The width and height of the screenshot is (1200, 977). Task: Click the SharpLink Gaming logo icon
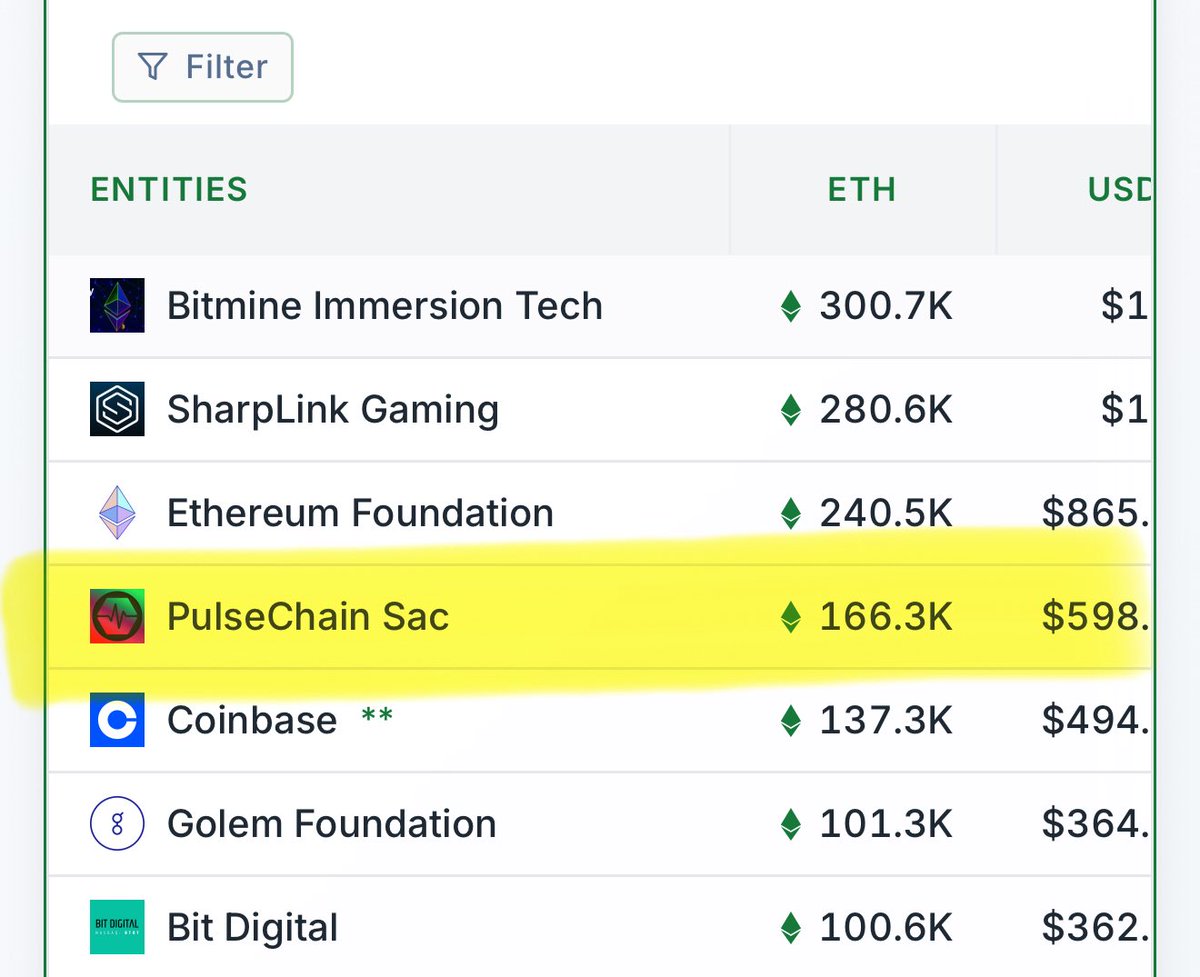[x=117, y=409]
